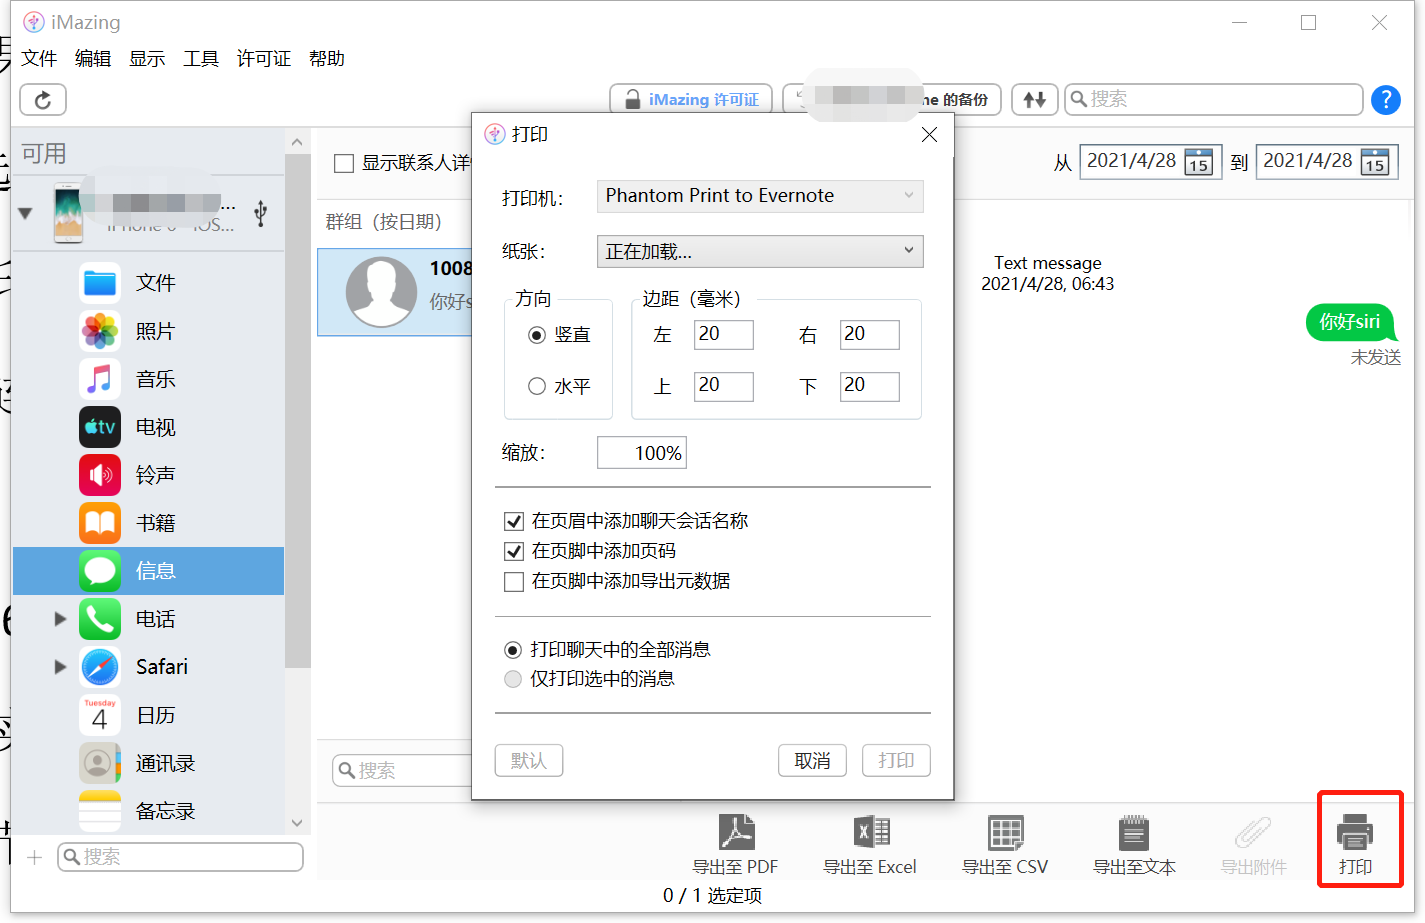Open Photos (照片) in the sidebar
Viewport: 1425px width, 923px height.
pos(148,331)
